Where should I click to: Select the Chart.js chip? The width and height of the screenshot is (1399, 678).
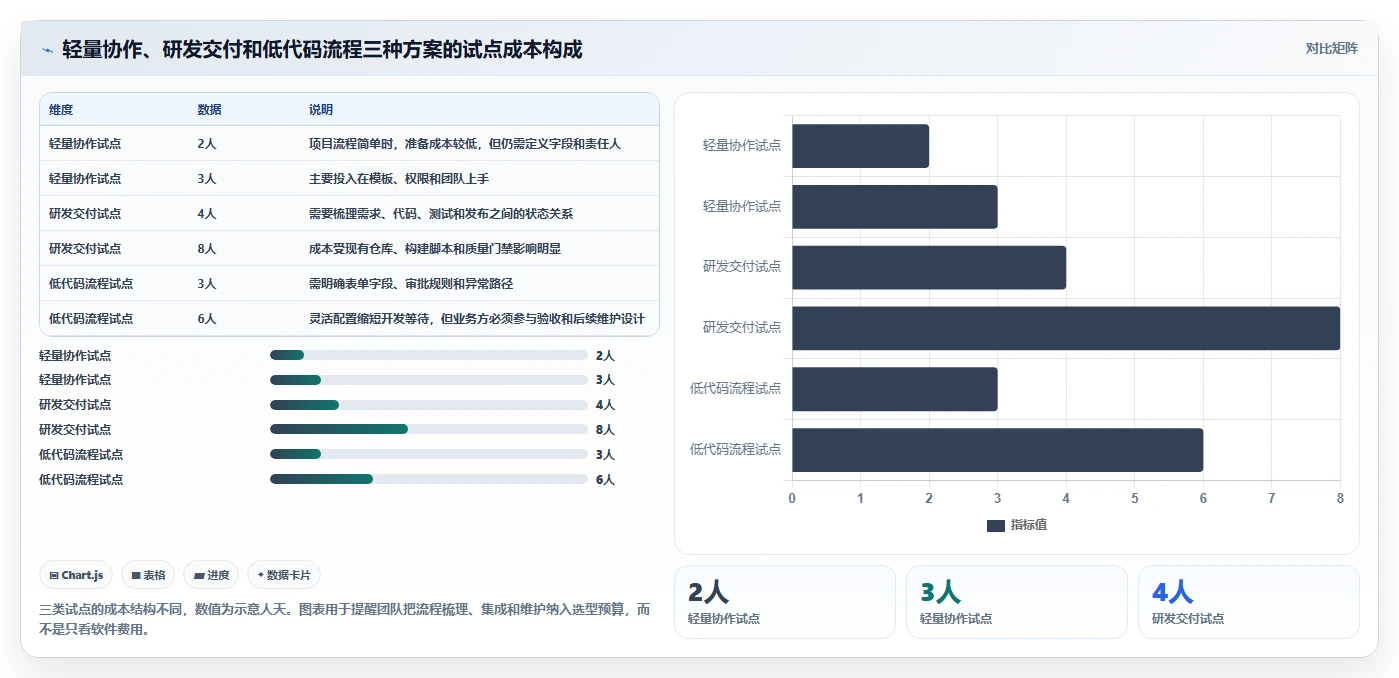[76, 575]
